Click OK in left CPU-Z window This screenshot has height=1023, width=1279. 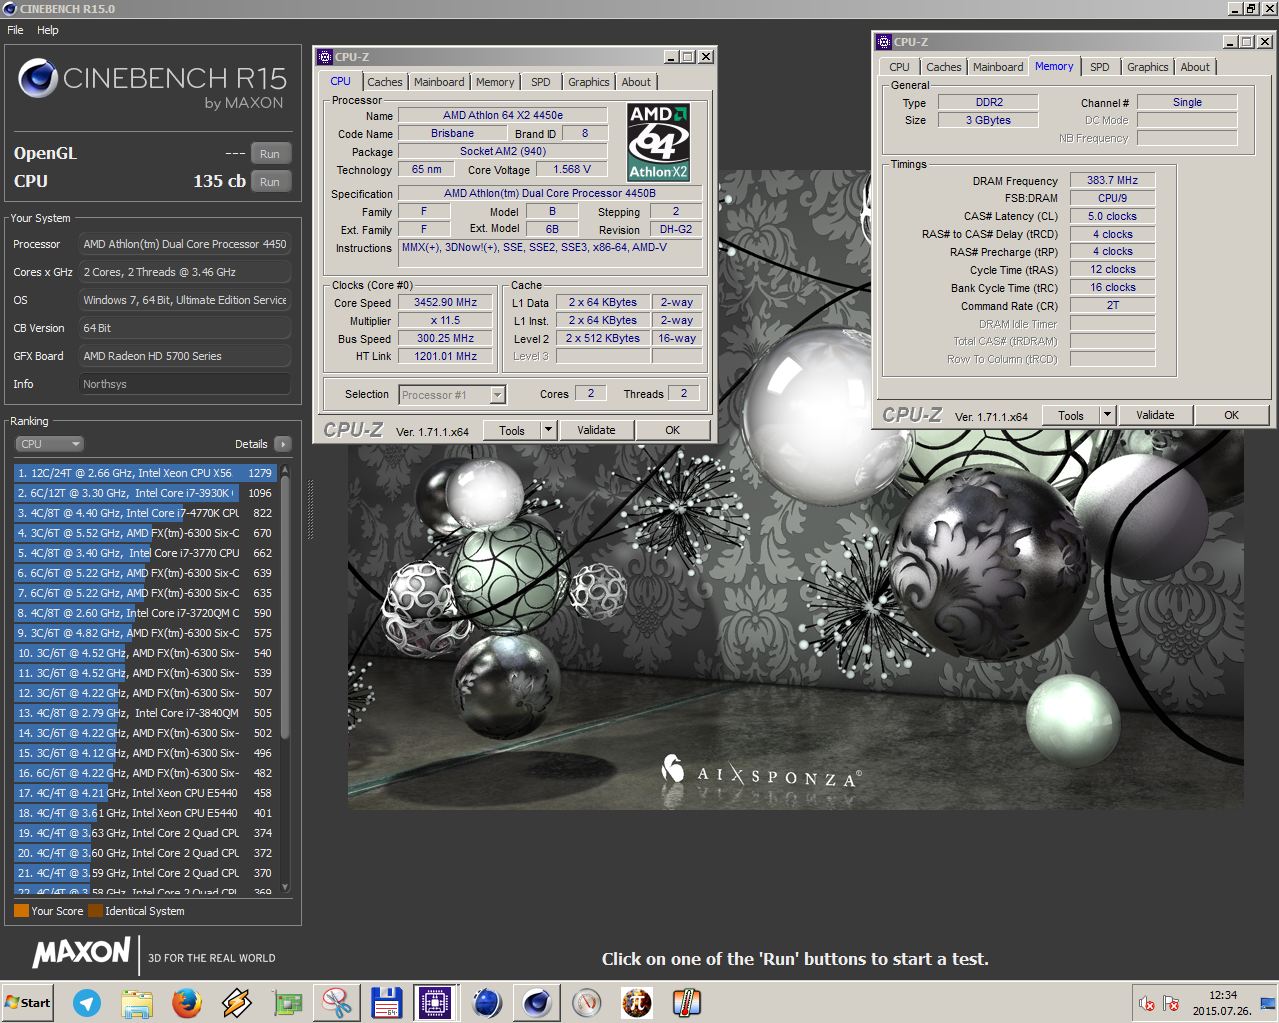(x=673, y=430)
